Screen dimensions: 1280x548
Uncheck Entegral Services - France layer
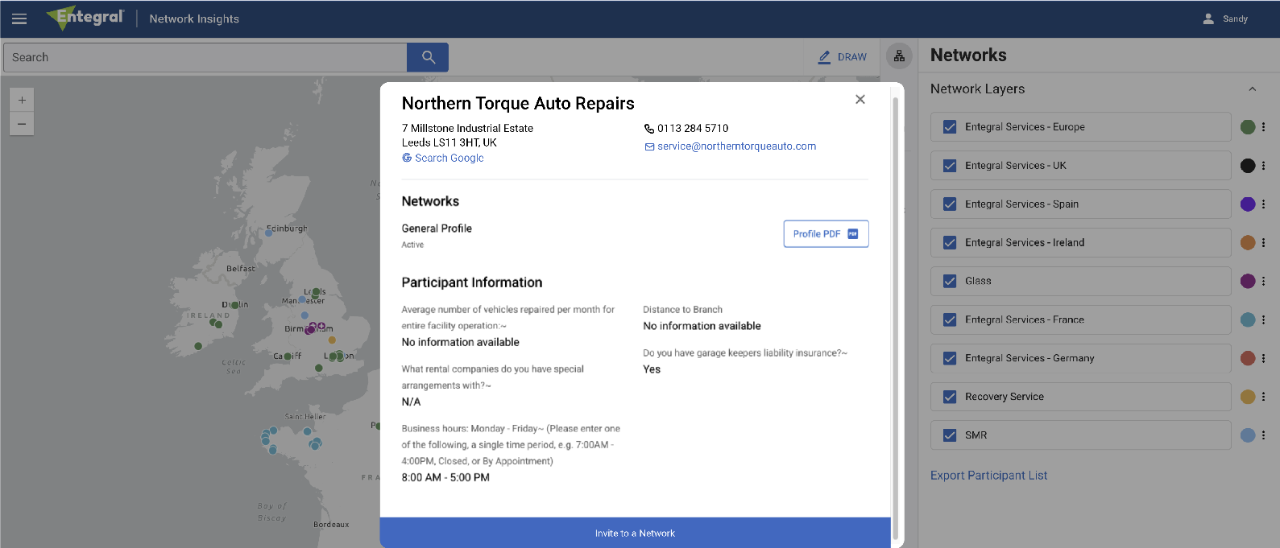pos(950,320)
